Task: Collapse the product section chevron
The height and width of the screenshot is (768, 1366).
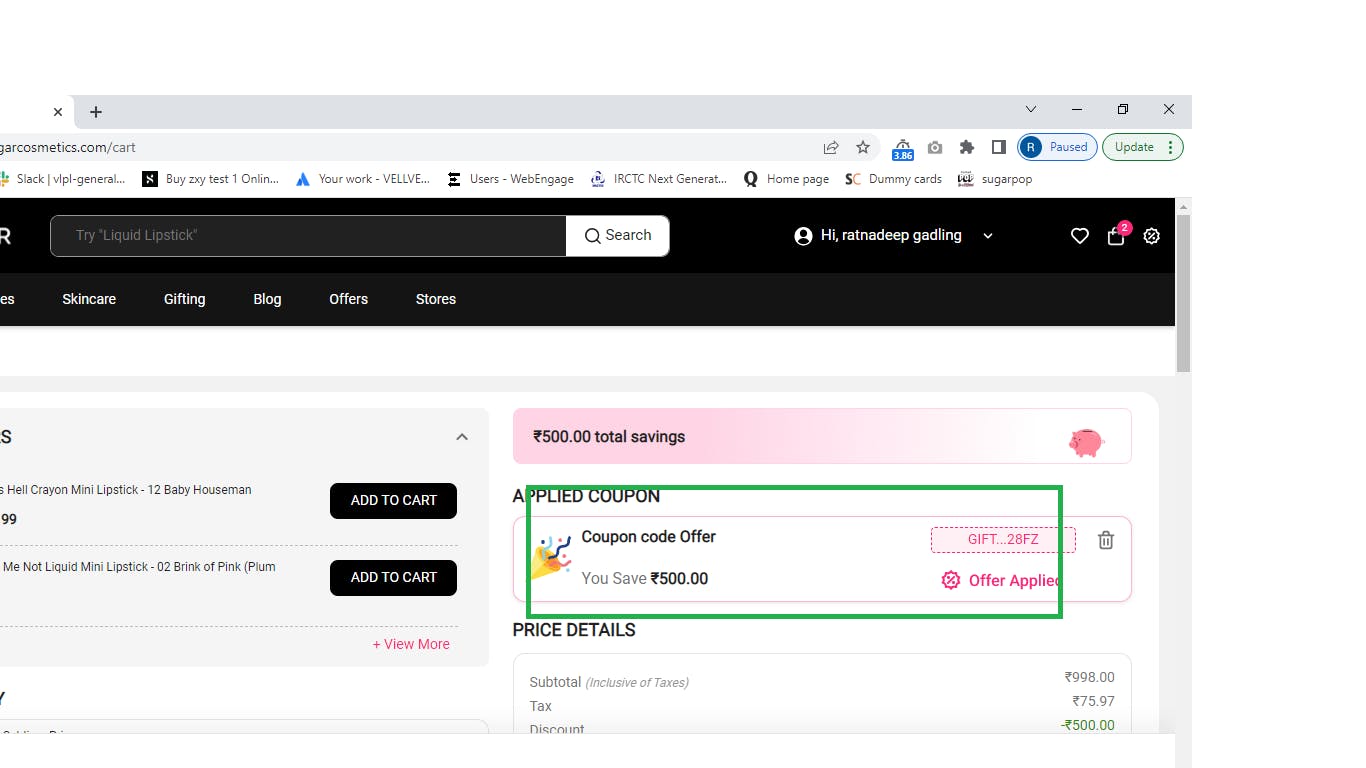Action: coord(462,437)
